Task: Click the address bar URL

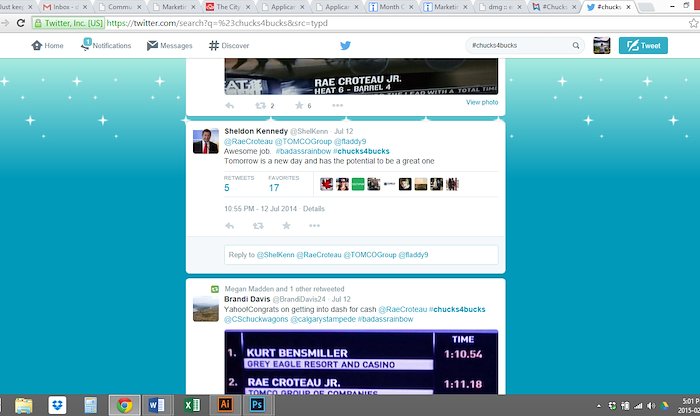Action: (x=217, y=23)
